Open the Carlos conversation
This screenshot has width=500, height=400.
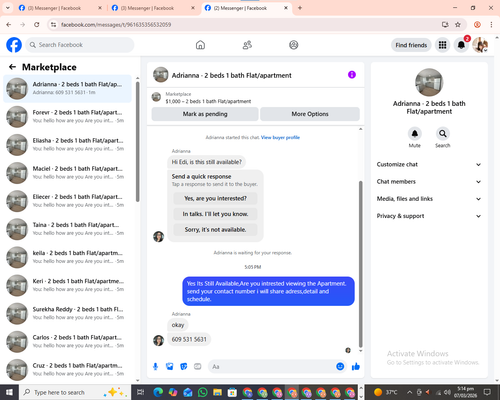click(67, 342)
